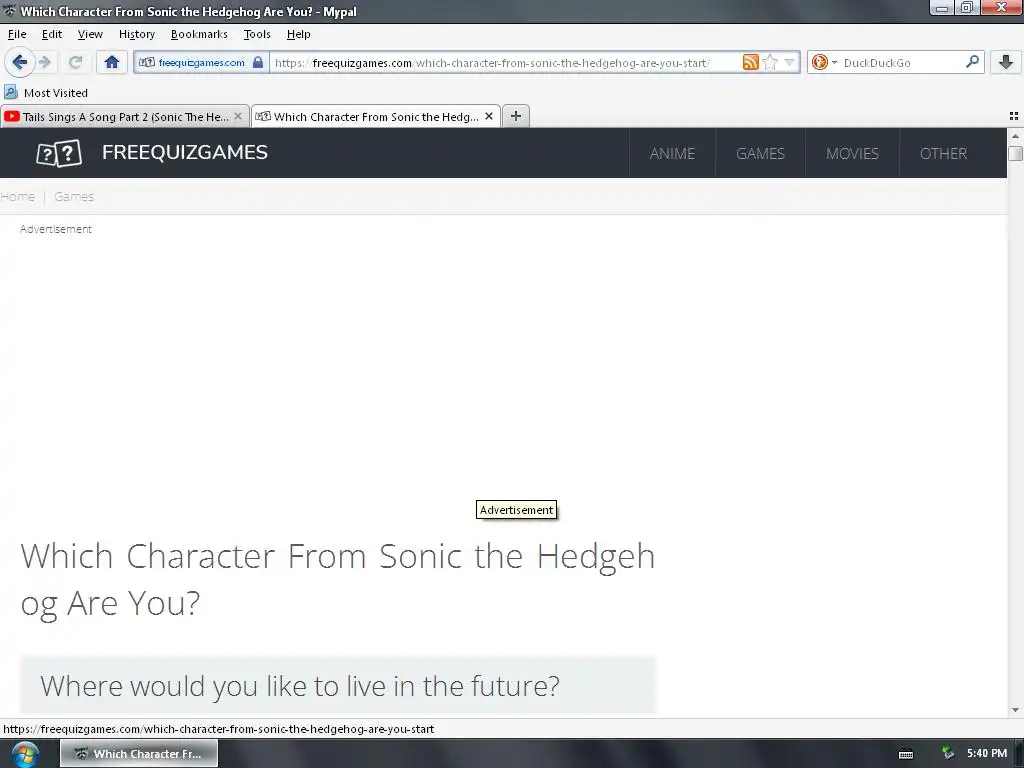Click the forward navigation arrow

pyautogui.click(x=44, y=63)
